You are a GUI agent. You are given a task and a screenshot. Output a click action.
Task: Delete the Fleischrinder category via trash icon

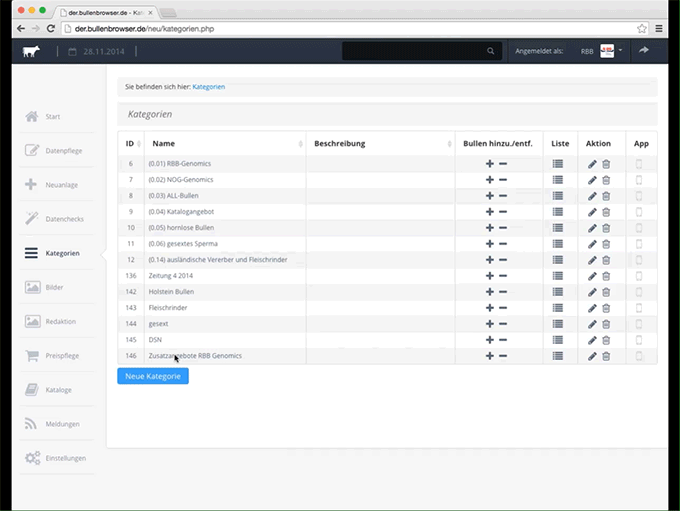click(606, 308)
